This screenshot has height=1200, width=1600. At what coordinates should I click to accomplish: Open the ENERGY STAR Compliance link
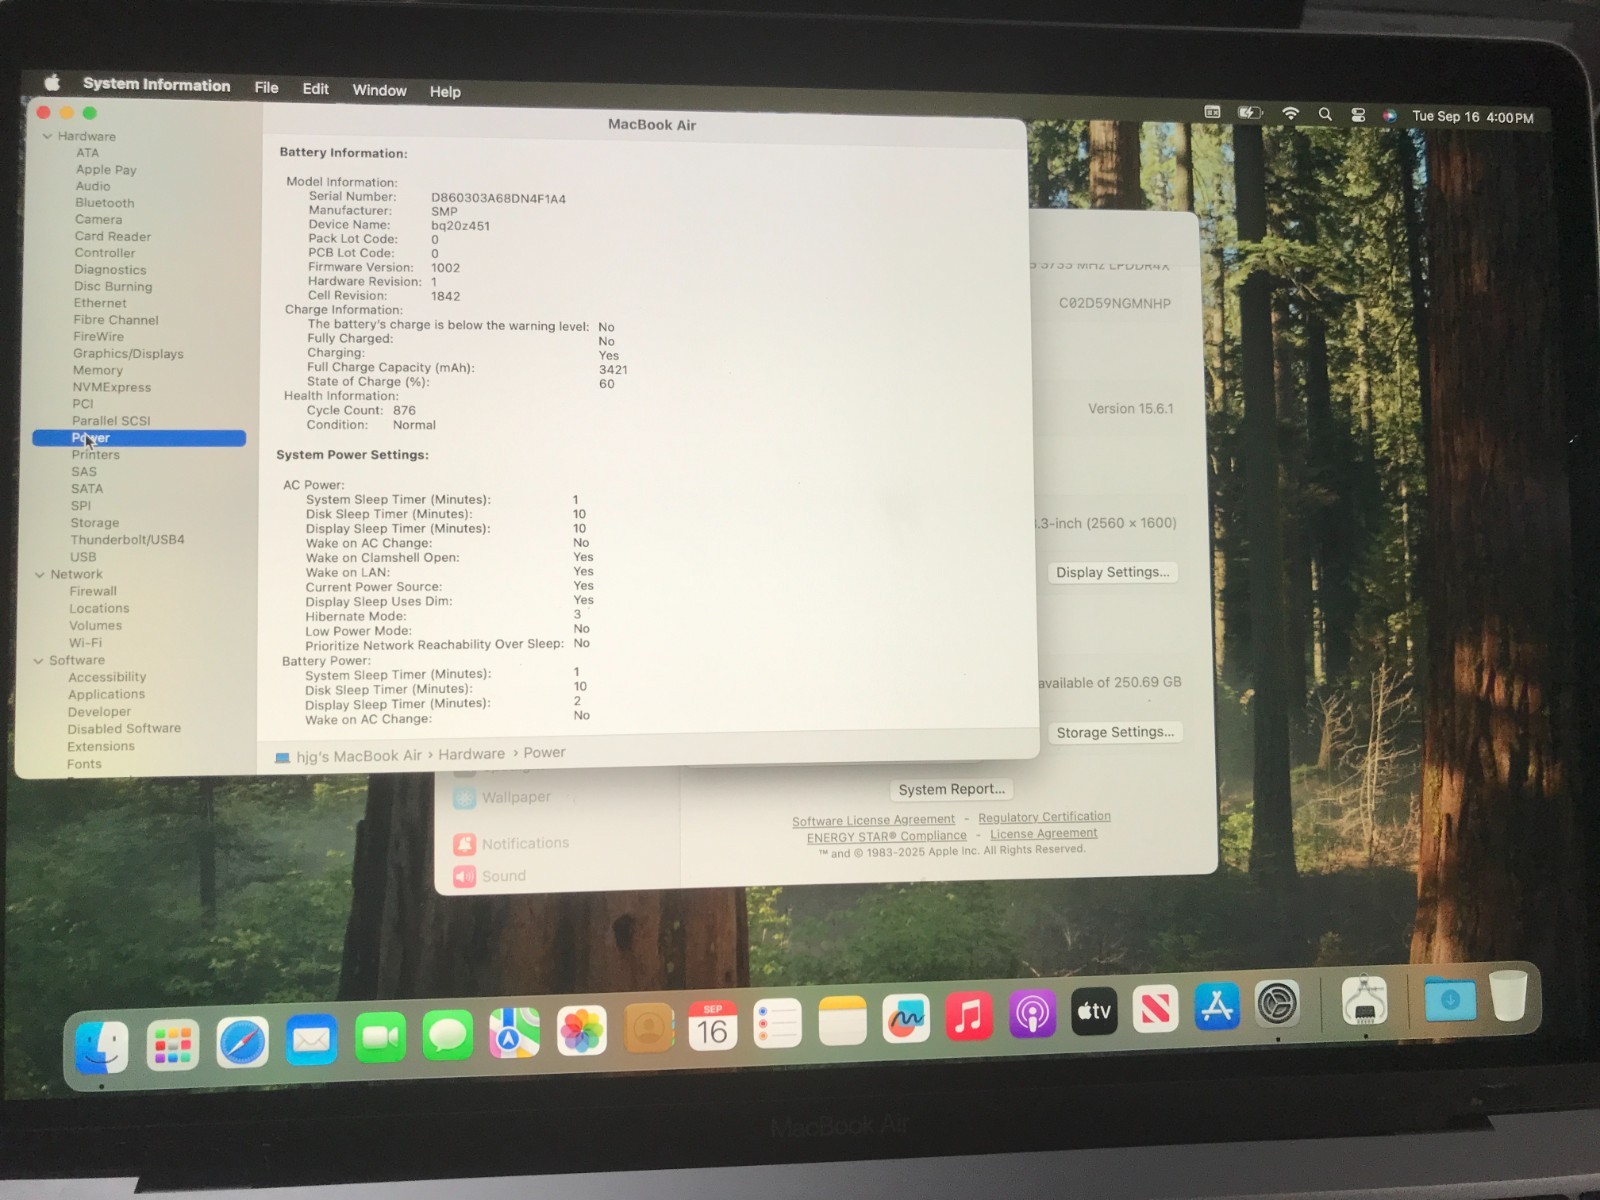pos(887,837)
